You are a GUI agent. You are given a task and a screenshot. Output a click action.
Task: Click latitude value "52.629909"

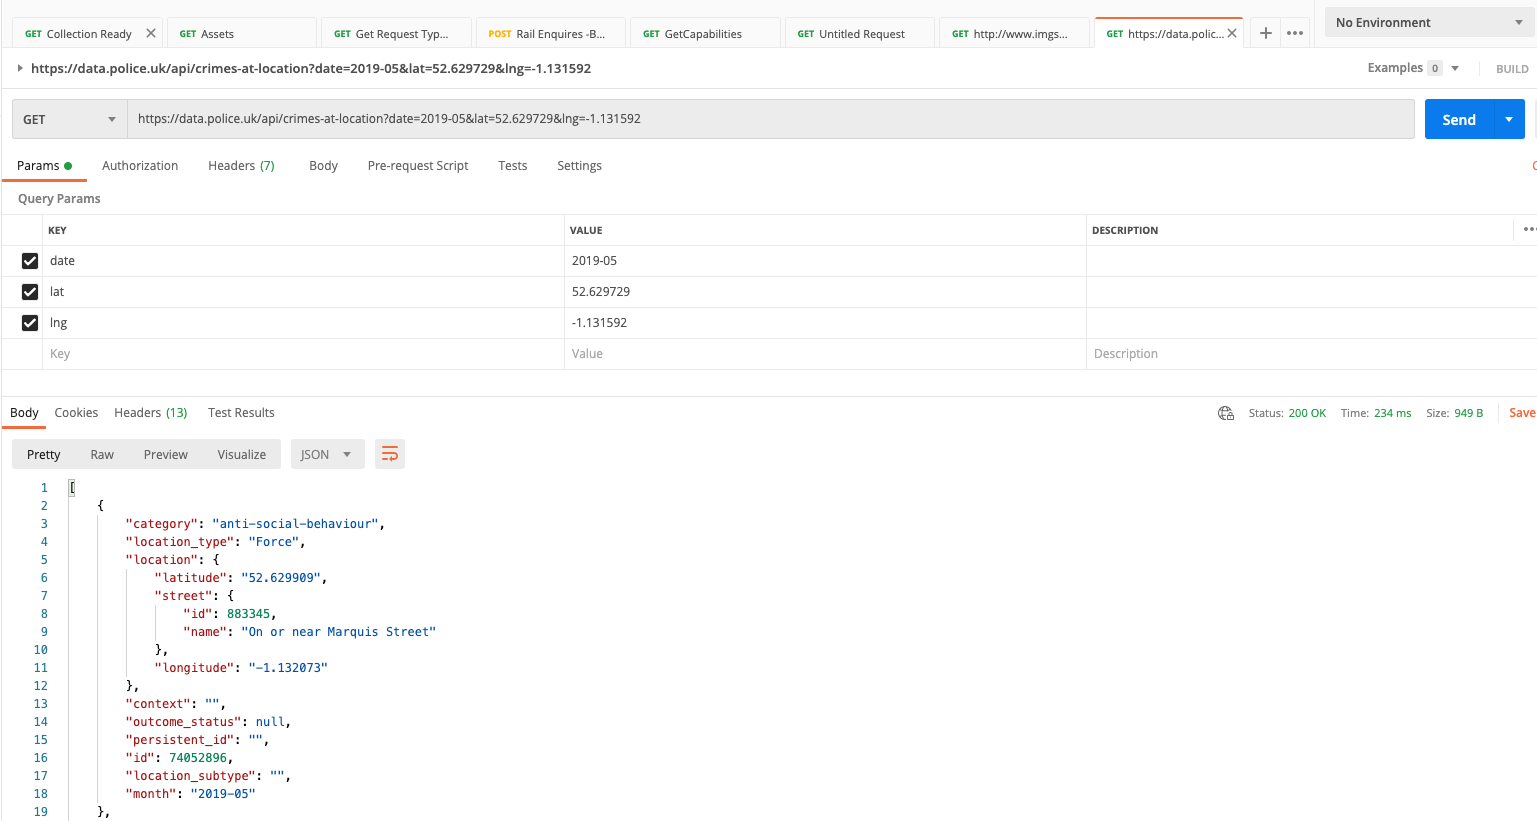tap(281, 578)
